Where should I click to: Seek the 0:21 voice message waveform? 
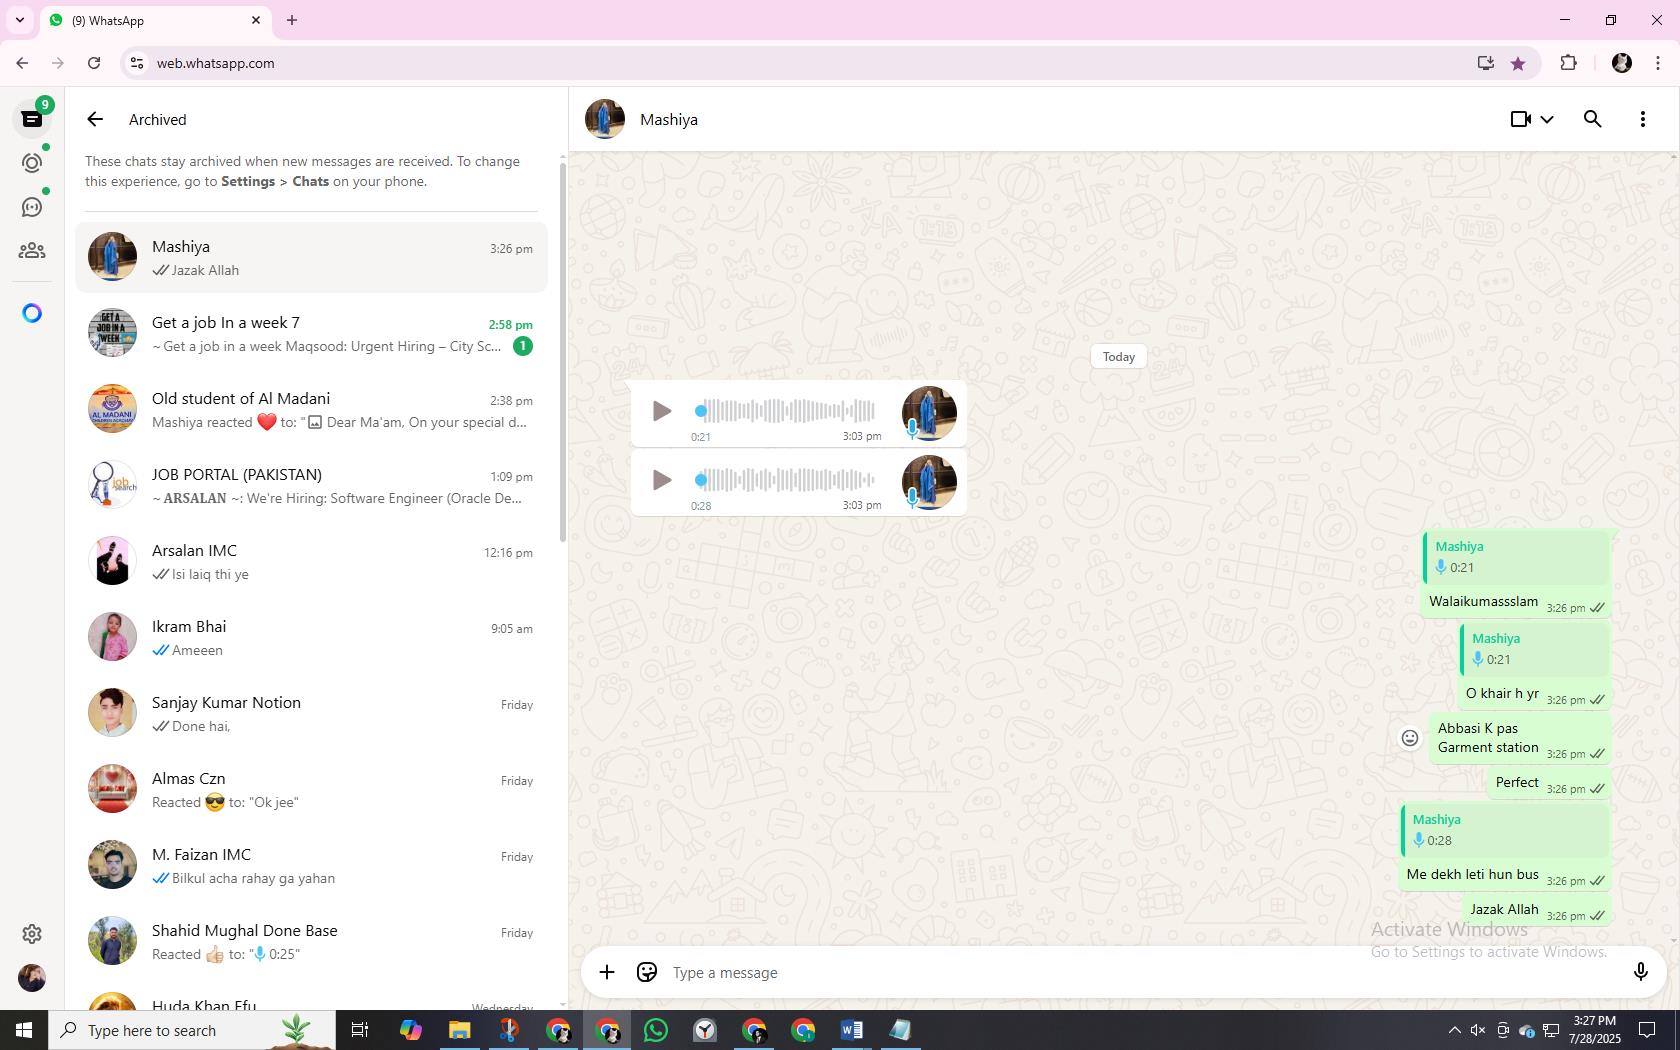tap(787, 410)
